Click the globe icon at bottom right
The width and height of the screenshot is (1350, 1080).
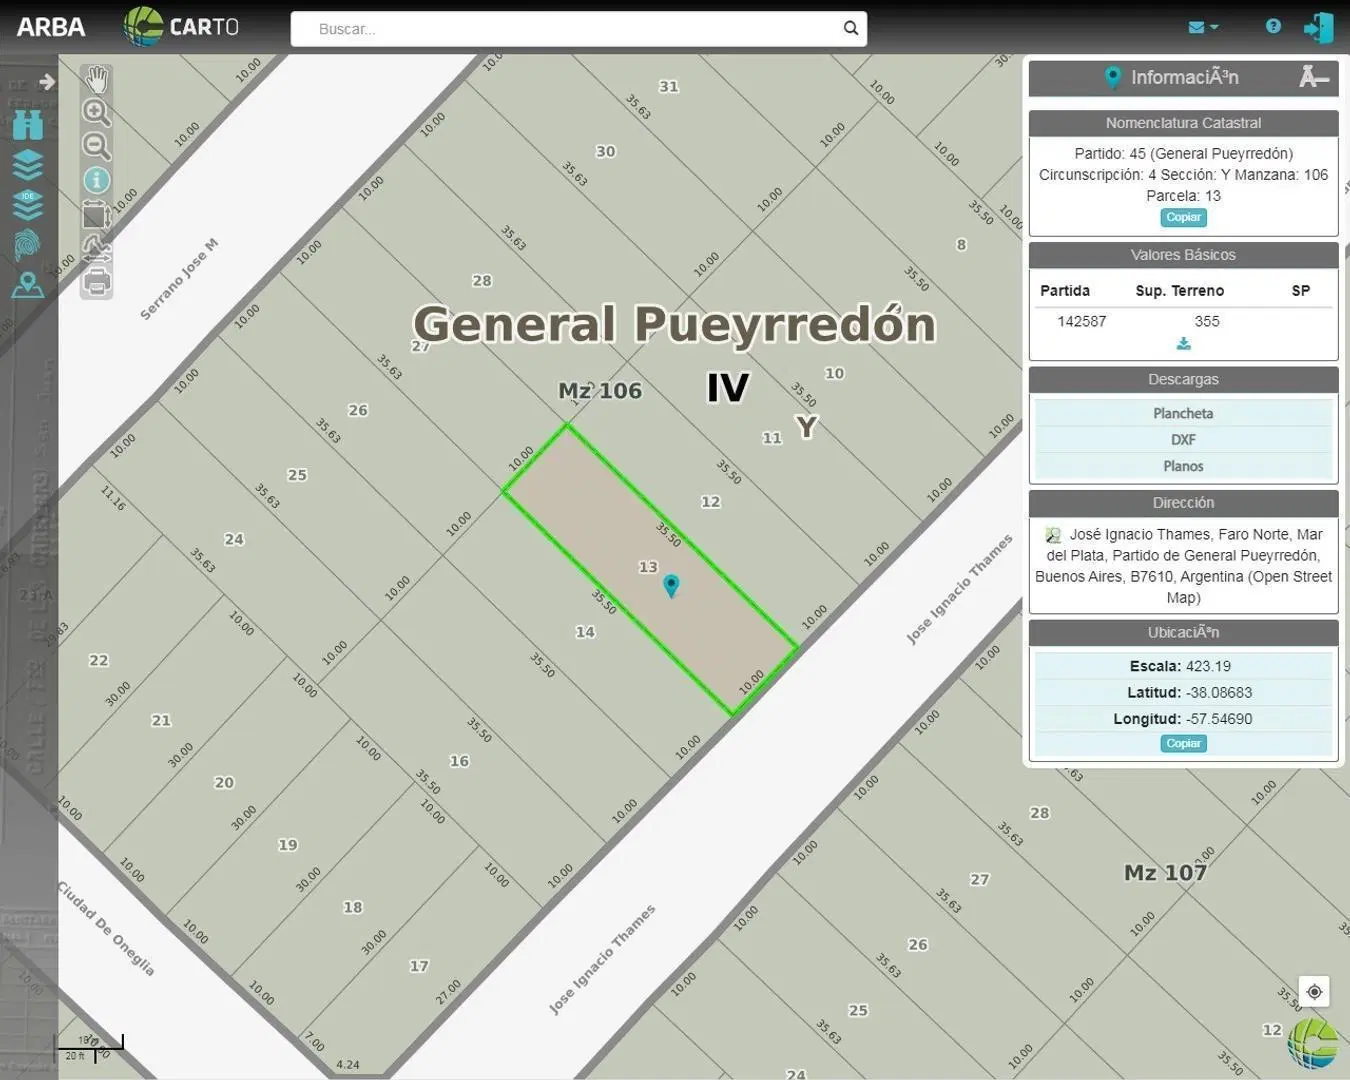point(1313,1044)
